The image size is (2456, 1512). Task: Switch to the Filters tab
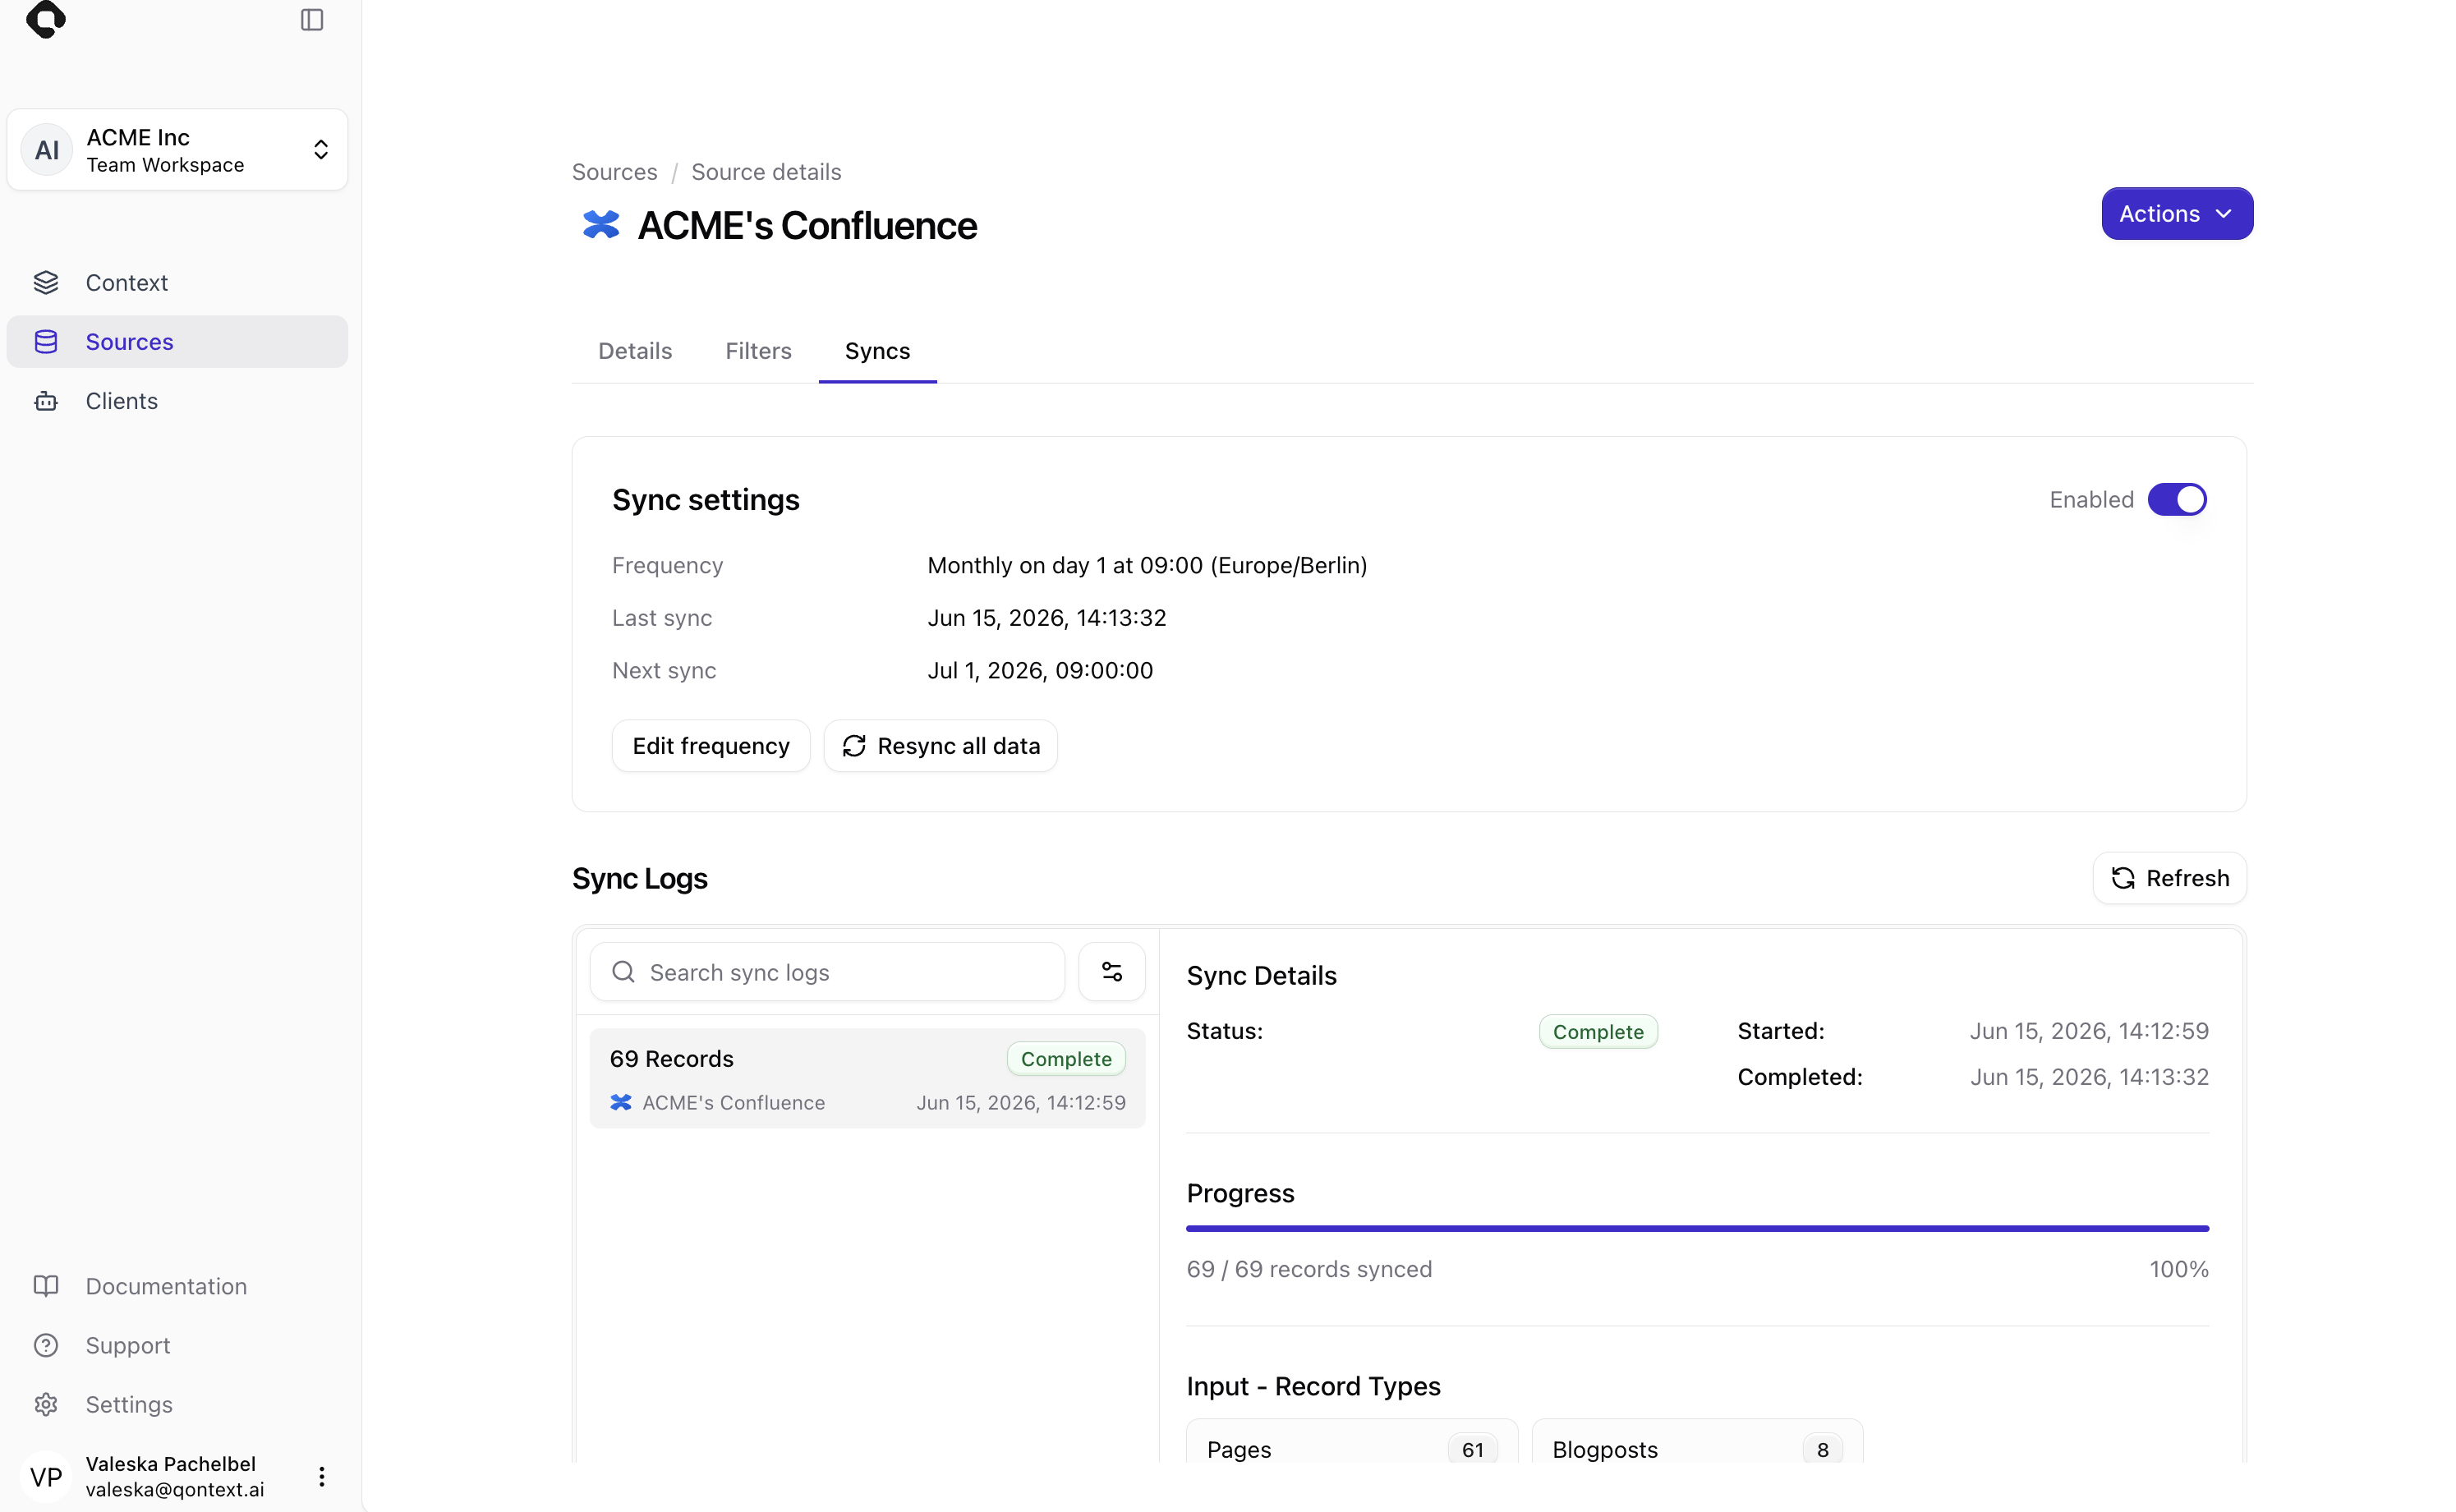pyautogui.click(x=758, y=351)
